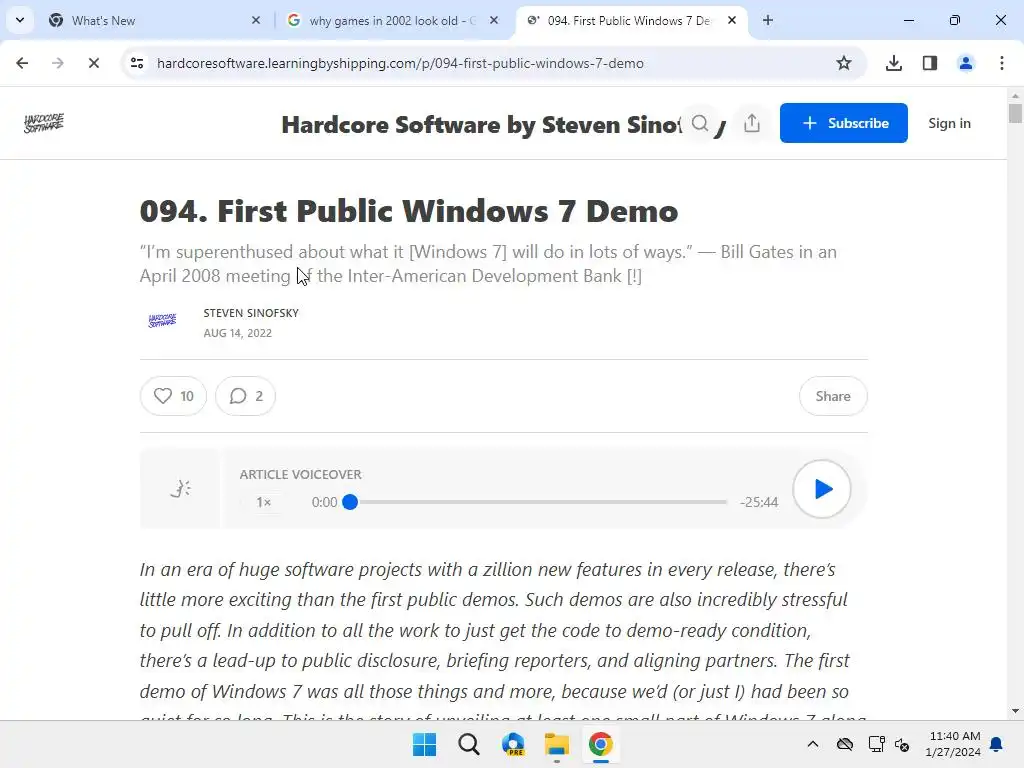Click the voiceover progress track
1024x768 pixels.
click(539, 502)
